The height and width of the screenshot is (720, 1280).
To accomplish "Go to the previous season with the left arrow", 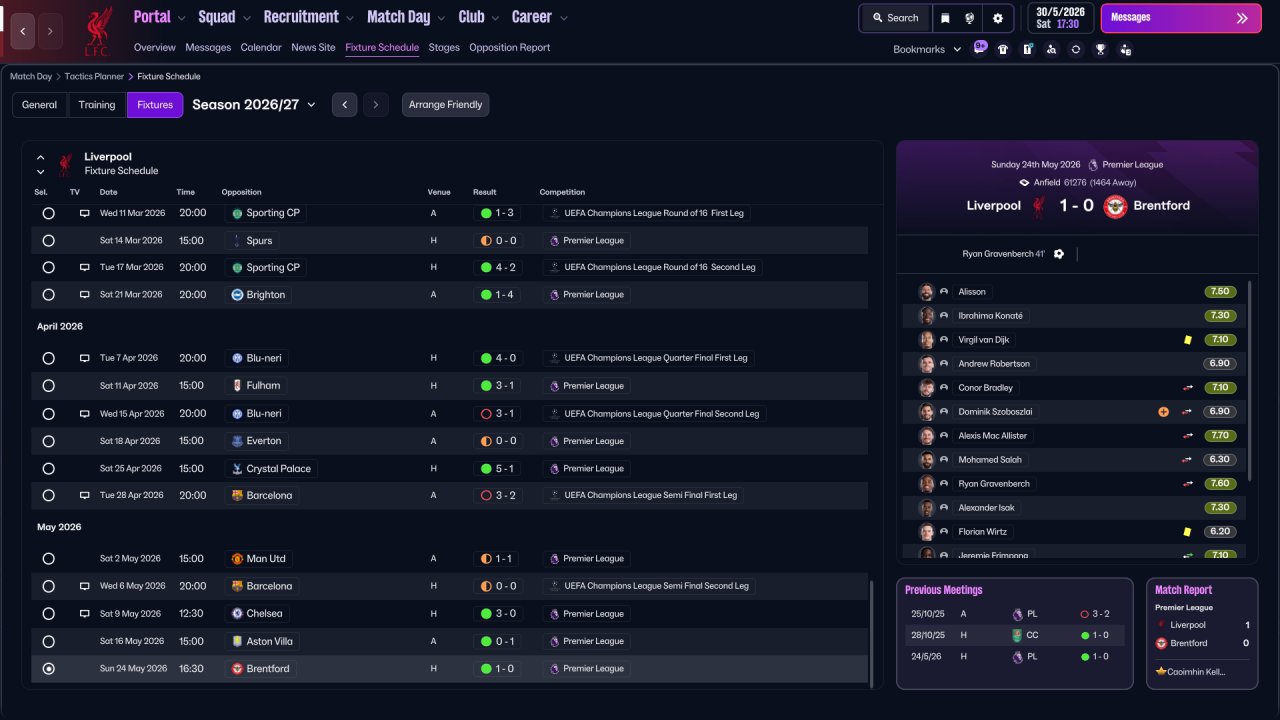I will [344, 105].
